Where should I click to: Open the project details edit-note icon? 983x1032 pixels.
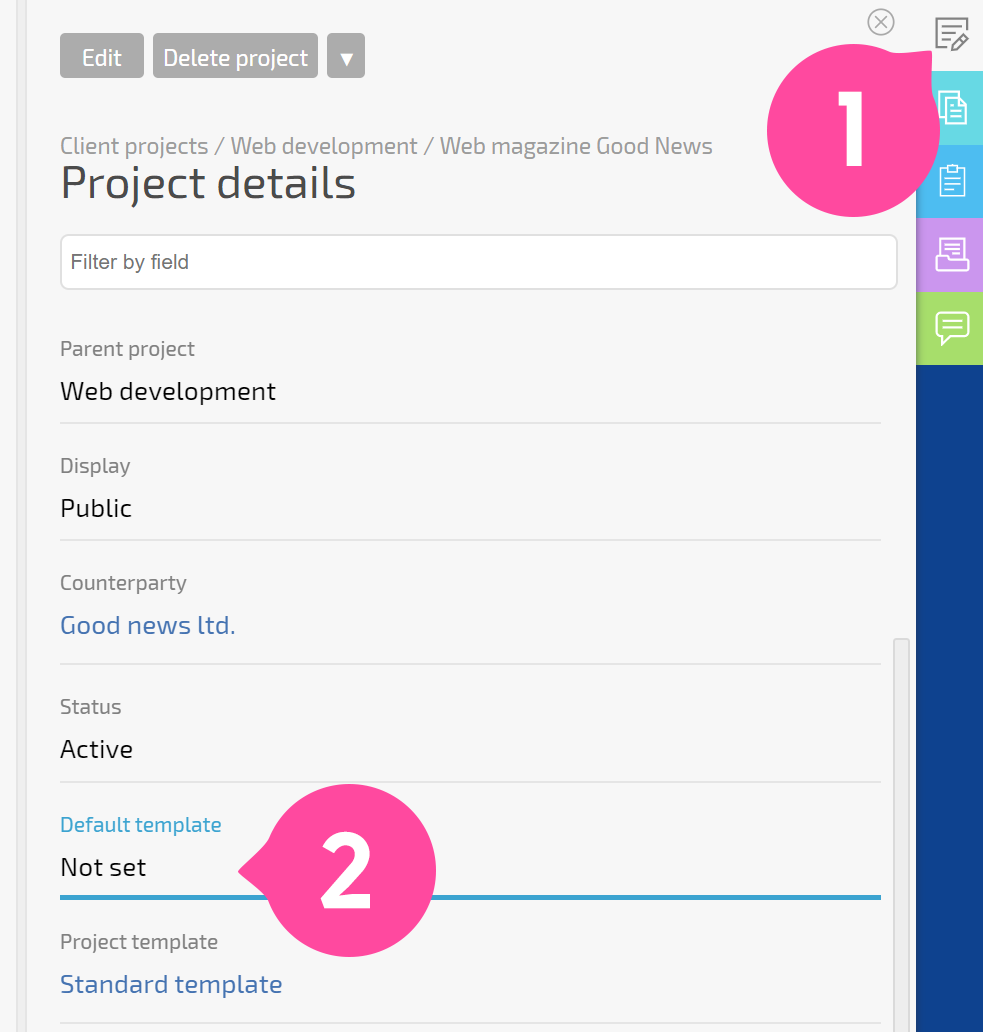[x=951, y=34]
